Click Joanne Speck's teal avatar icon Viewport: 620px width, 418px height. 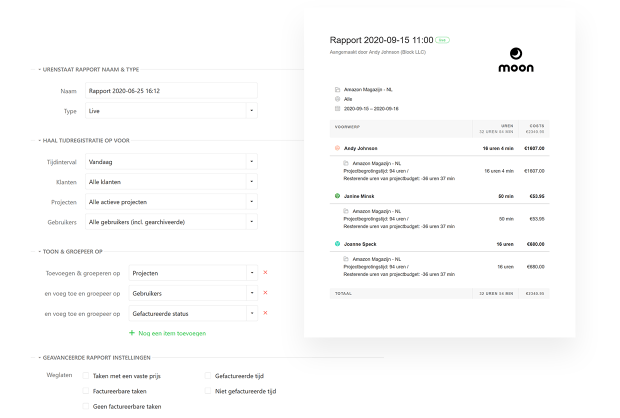(x=337, y=243)
